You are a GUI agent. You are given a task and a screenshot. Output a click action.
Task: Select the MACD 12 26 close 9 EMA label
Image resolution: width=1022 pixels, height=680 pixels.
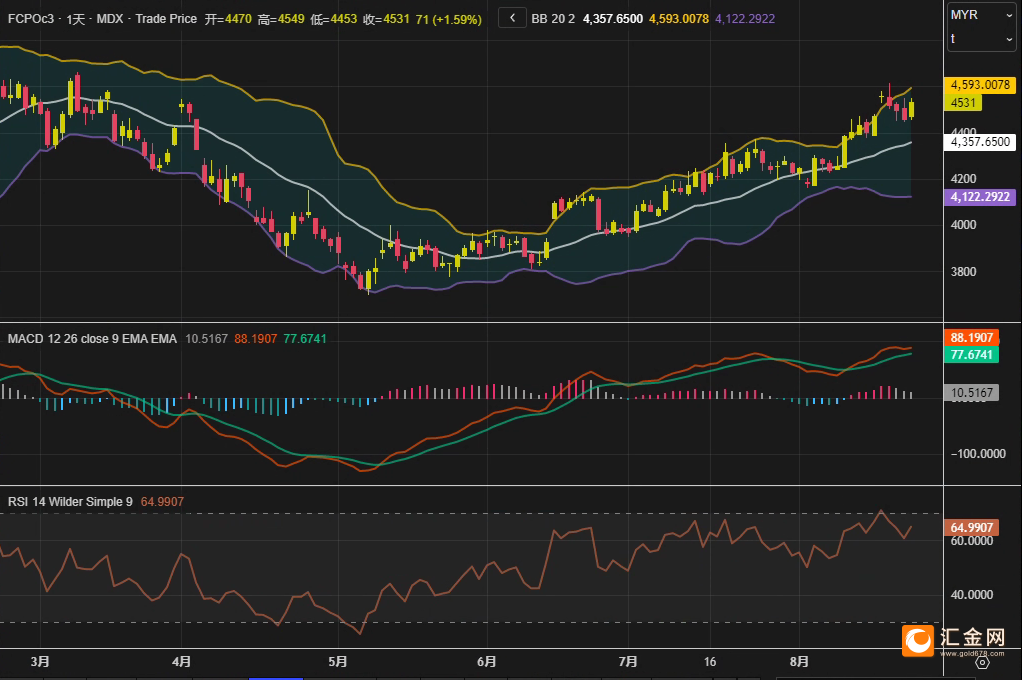pyautogui.click(x=92, y=339)
